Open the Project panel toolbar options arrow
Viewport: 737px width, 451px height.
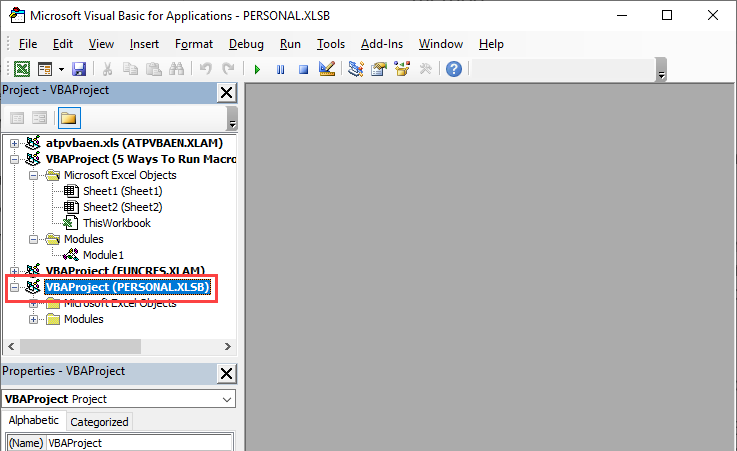[x=232, y=118]
